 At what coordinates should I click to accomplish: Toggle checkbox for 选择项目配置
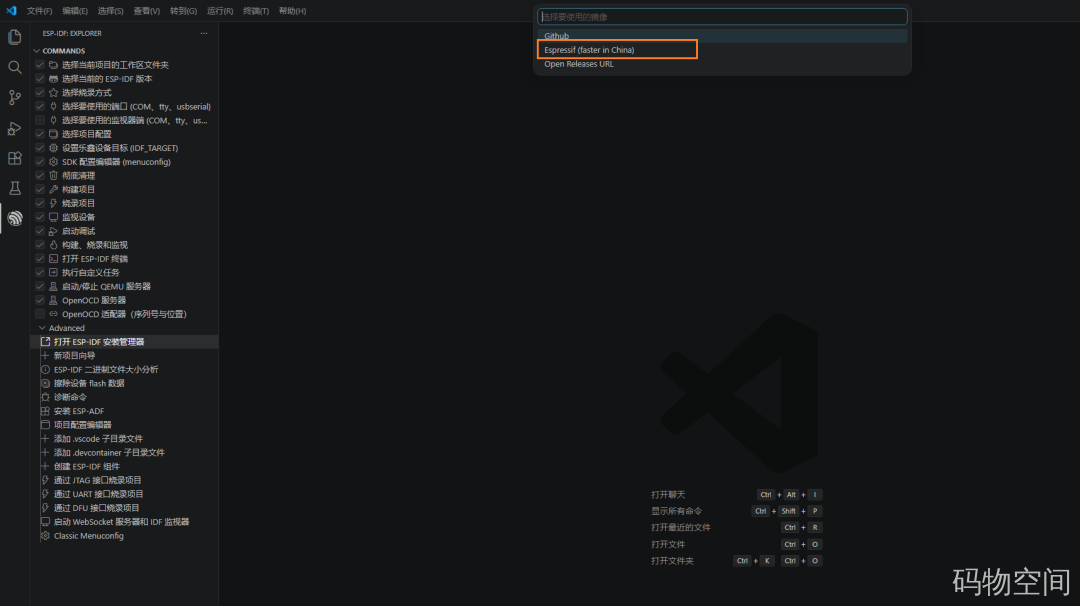(x=40, y=134)
